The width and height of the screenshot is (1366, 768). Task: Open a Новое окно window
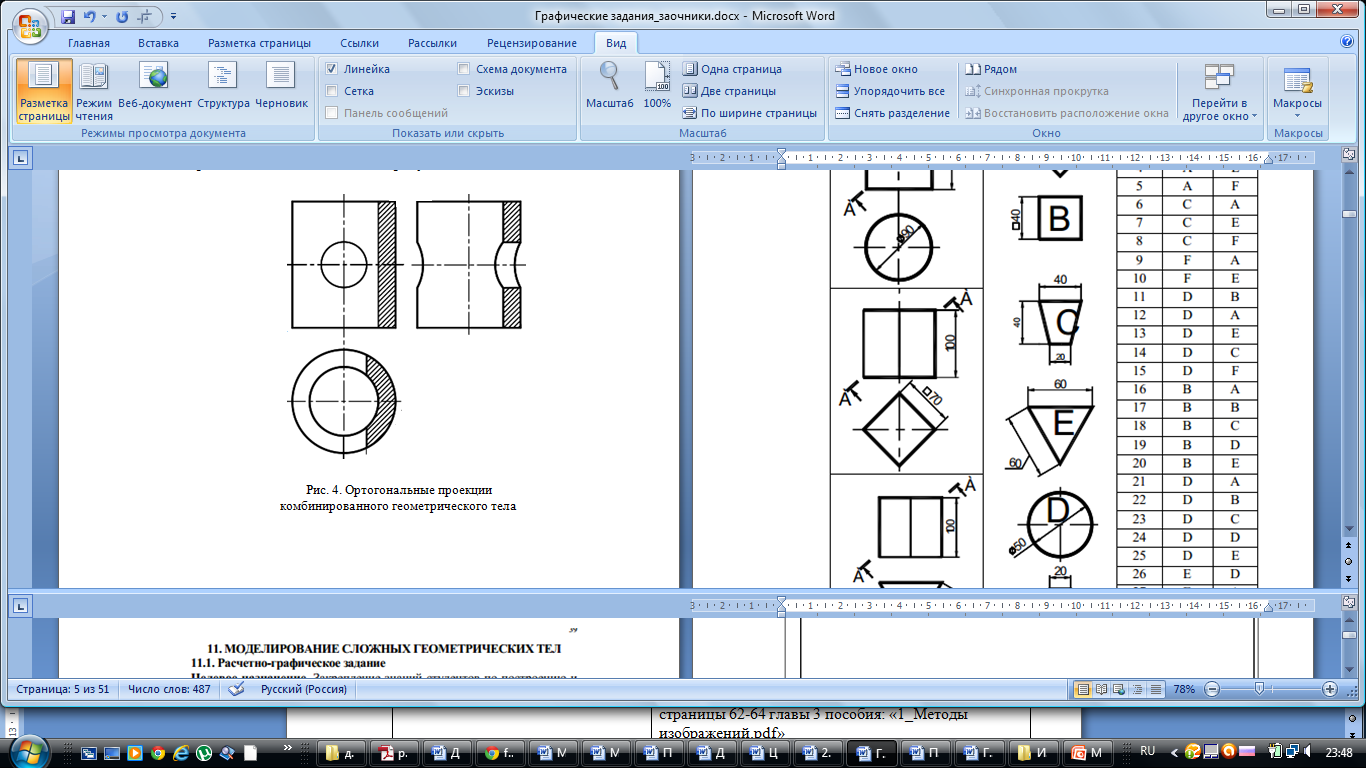coord(876,69)
